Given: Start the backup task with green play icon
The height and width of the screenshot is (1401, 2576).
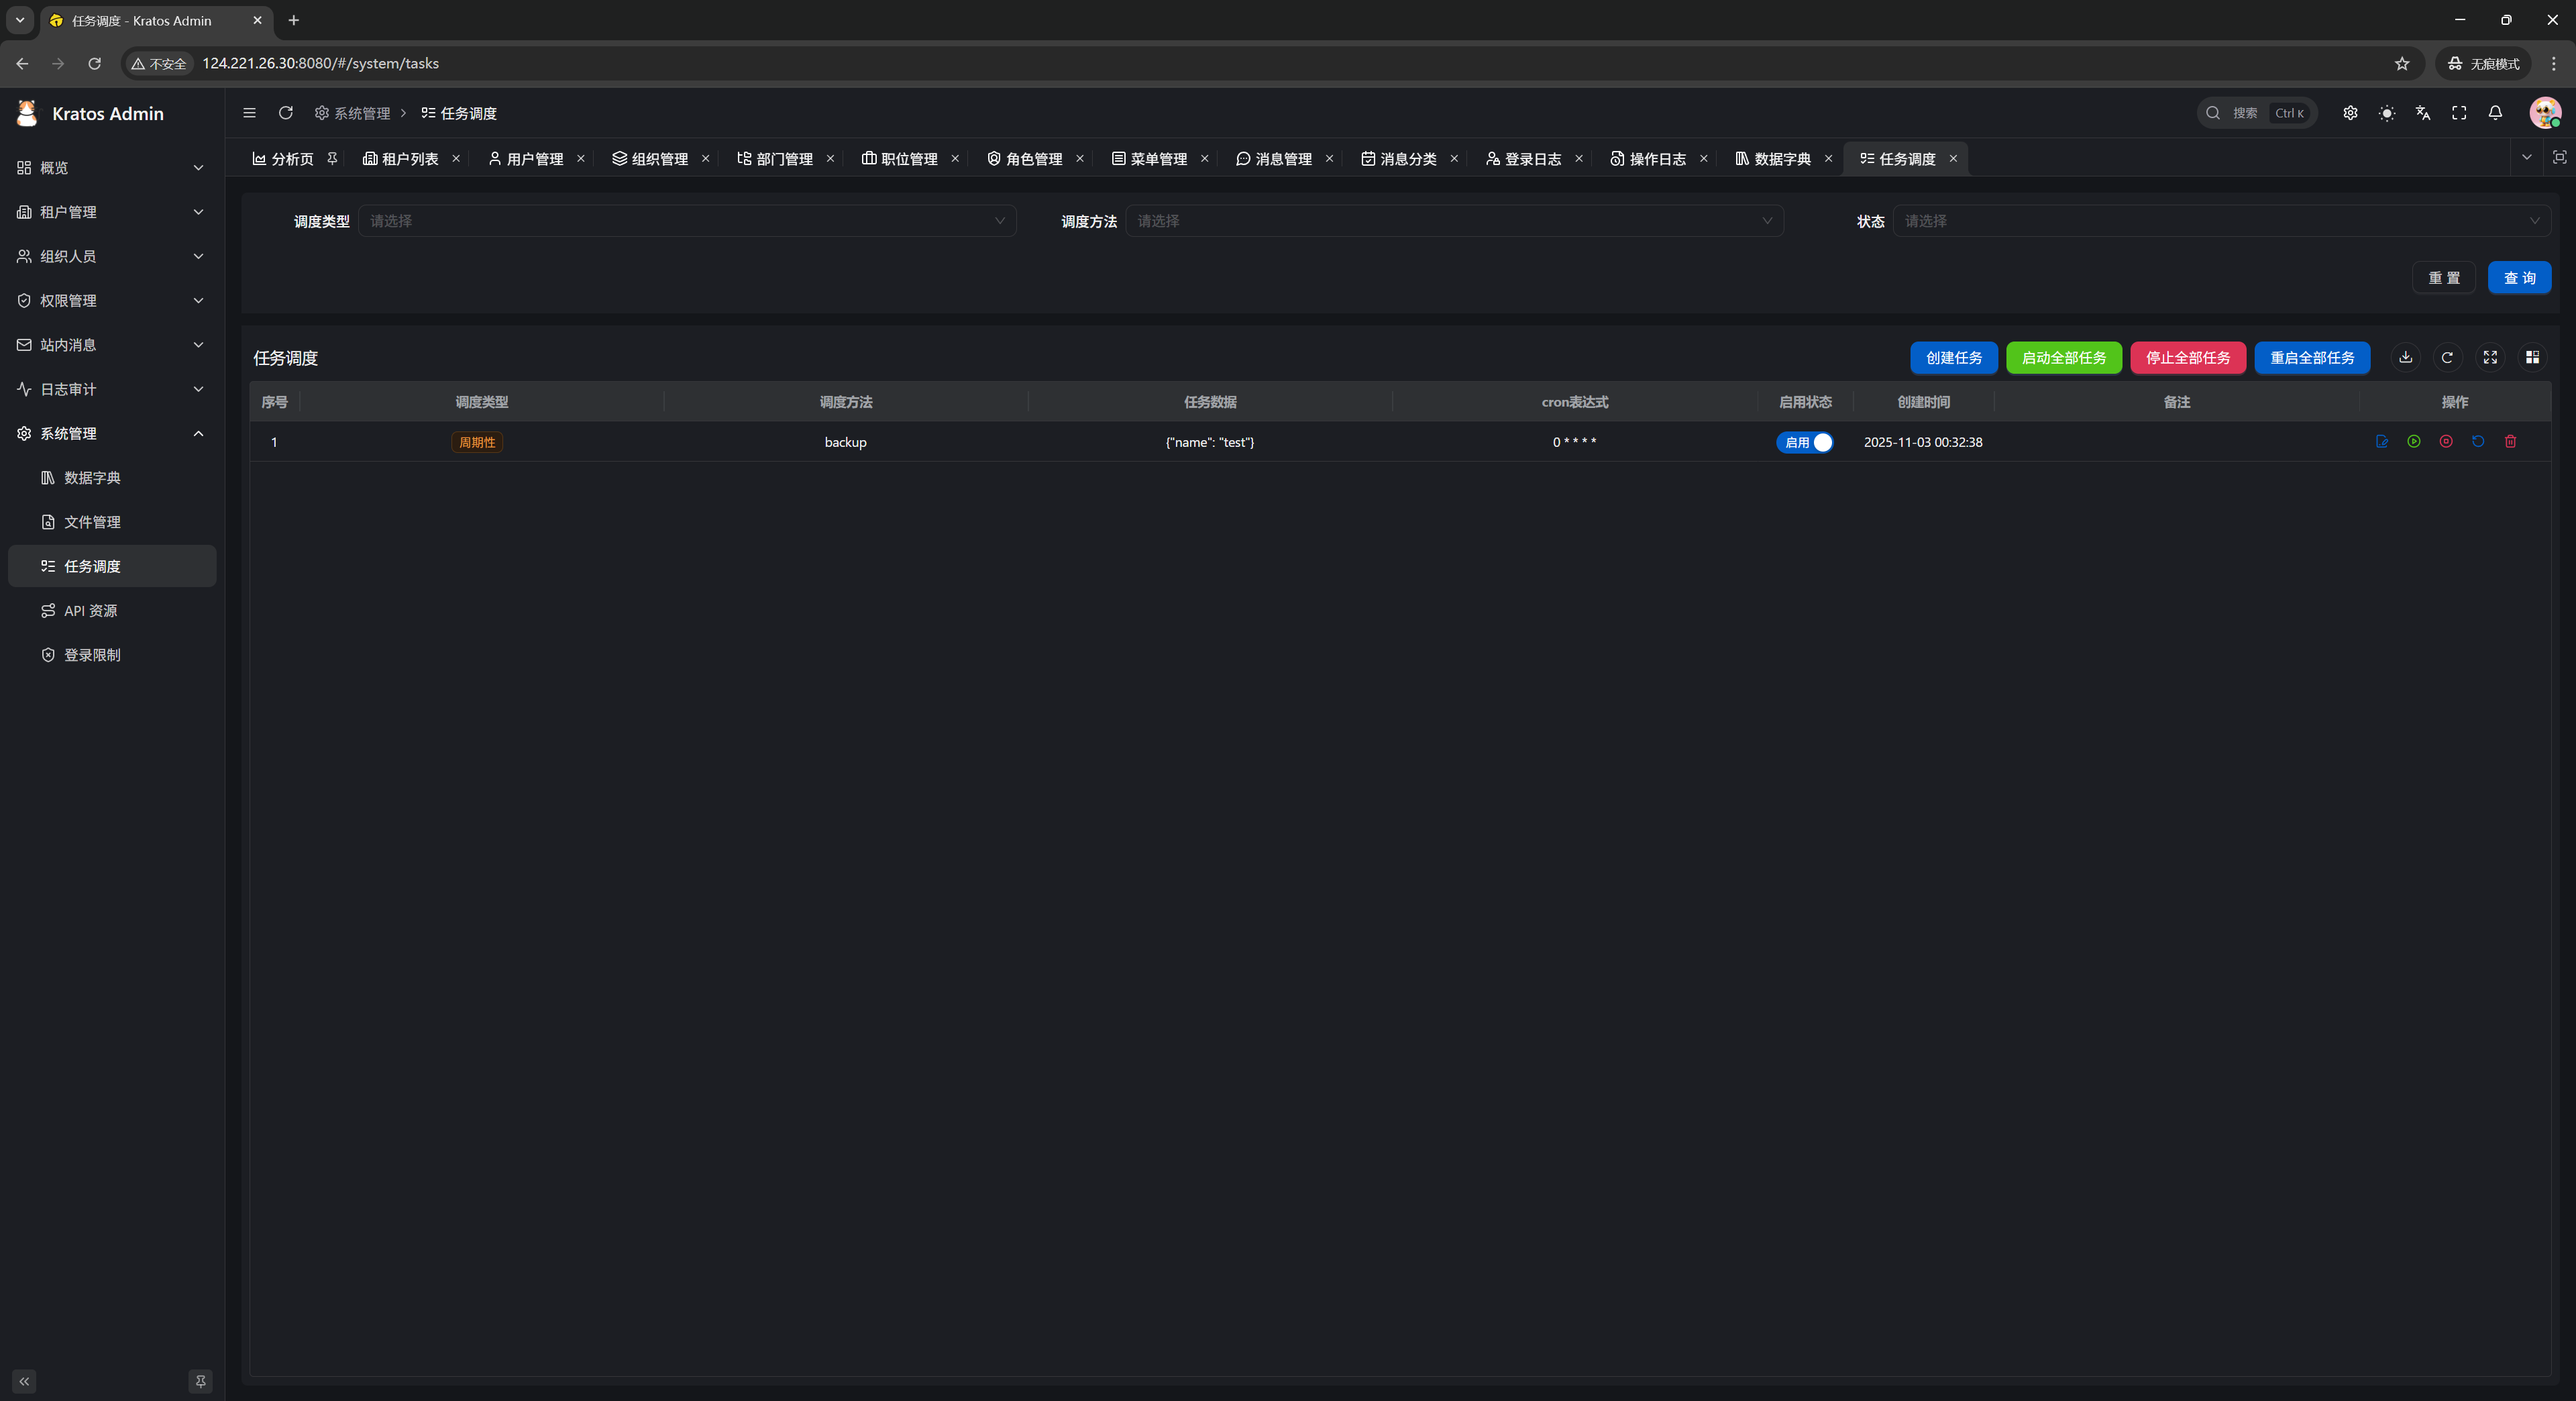Looking at the screenshot, I should (x=2413, y=441).
